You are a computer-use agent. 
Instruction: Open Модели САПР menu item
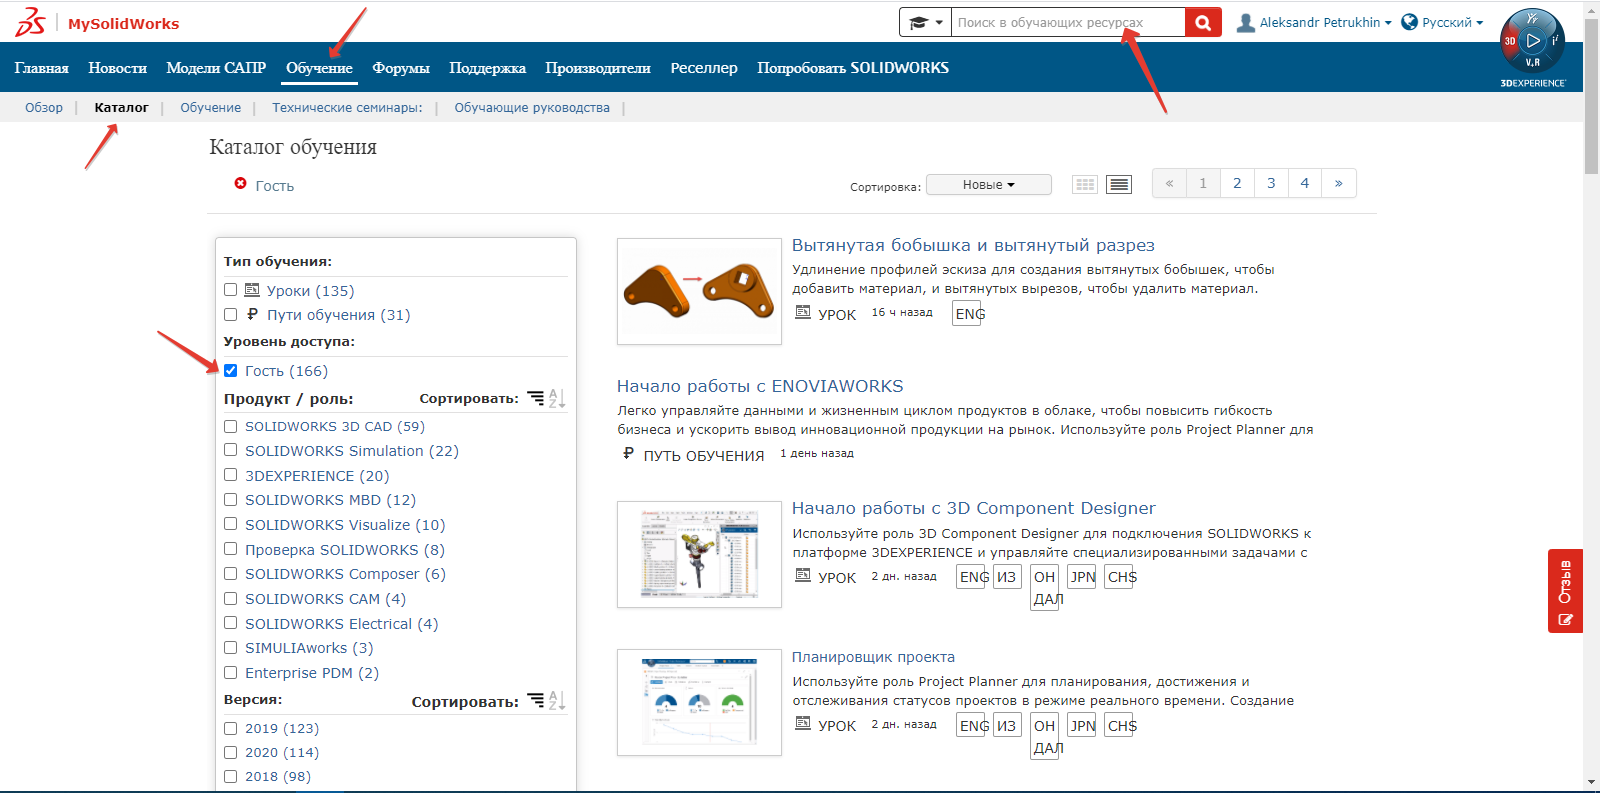216,68
